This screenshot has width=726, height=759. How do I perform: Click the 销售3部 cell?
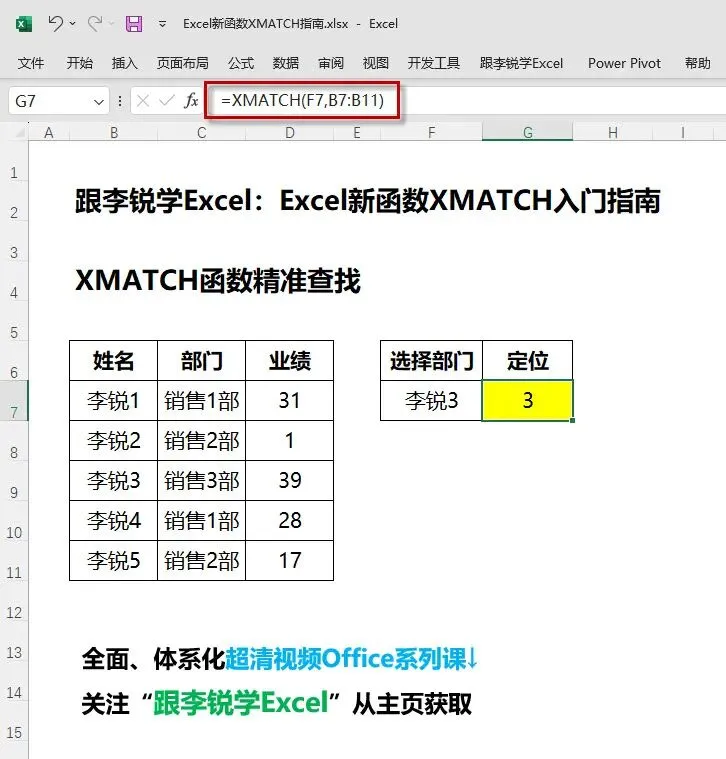pyautogui.click(x=202, y=481)
